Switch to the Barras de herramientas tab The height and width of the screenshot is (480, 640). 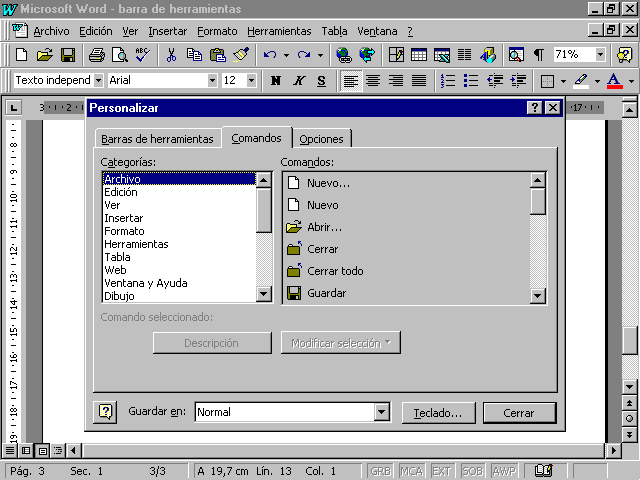pyautogui.click(x=158, y=139)
